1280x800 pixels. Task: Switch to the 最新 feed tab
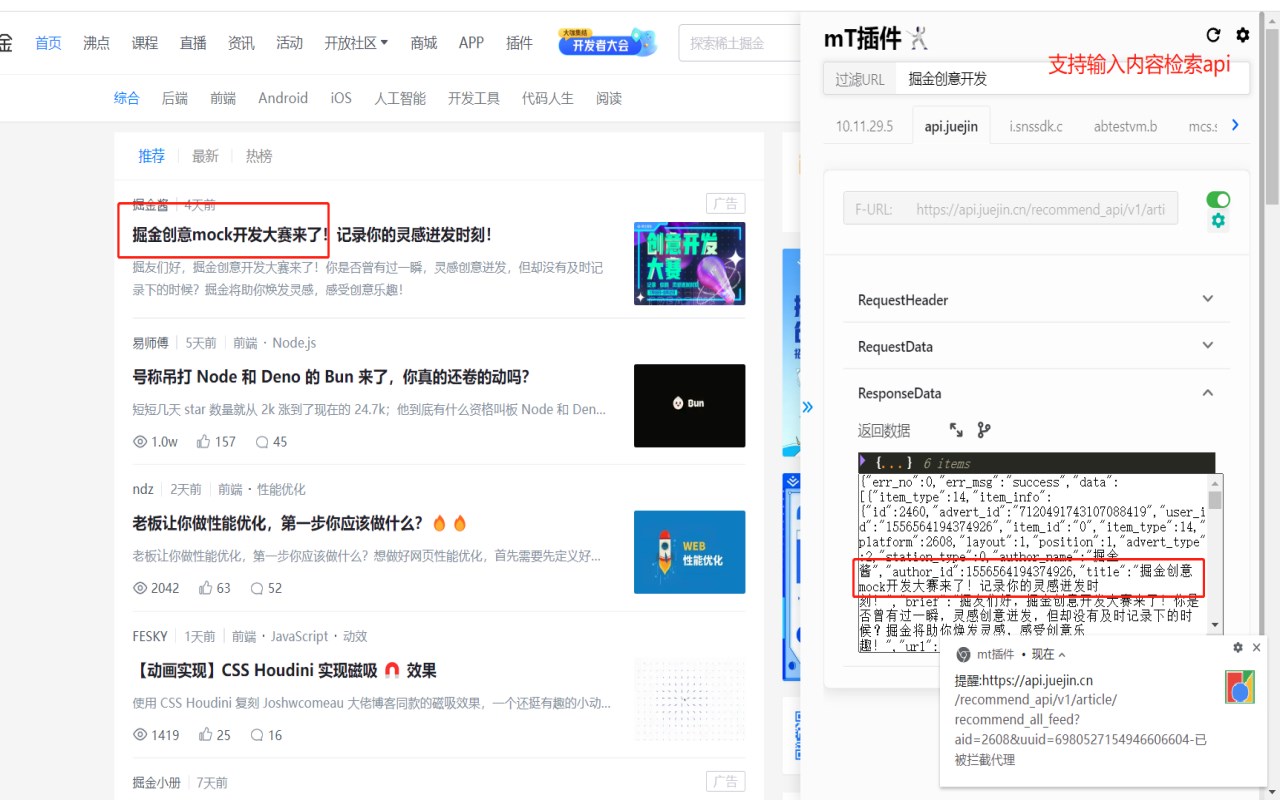(205, 156)
